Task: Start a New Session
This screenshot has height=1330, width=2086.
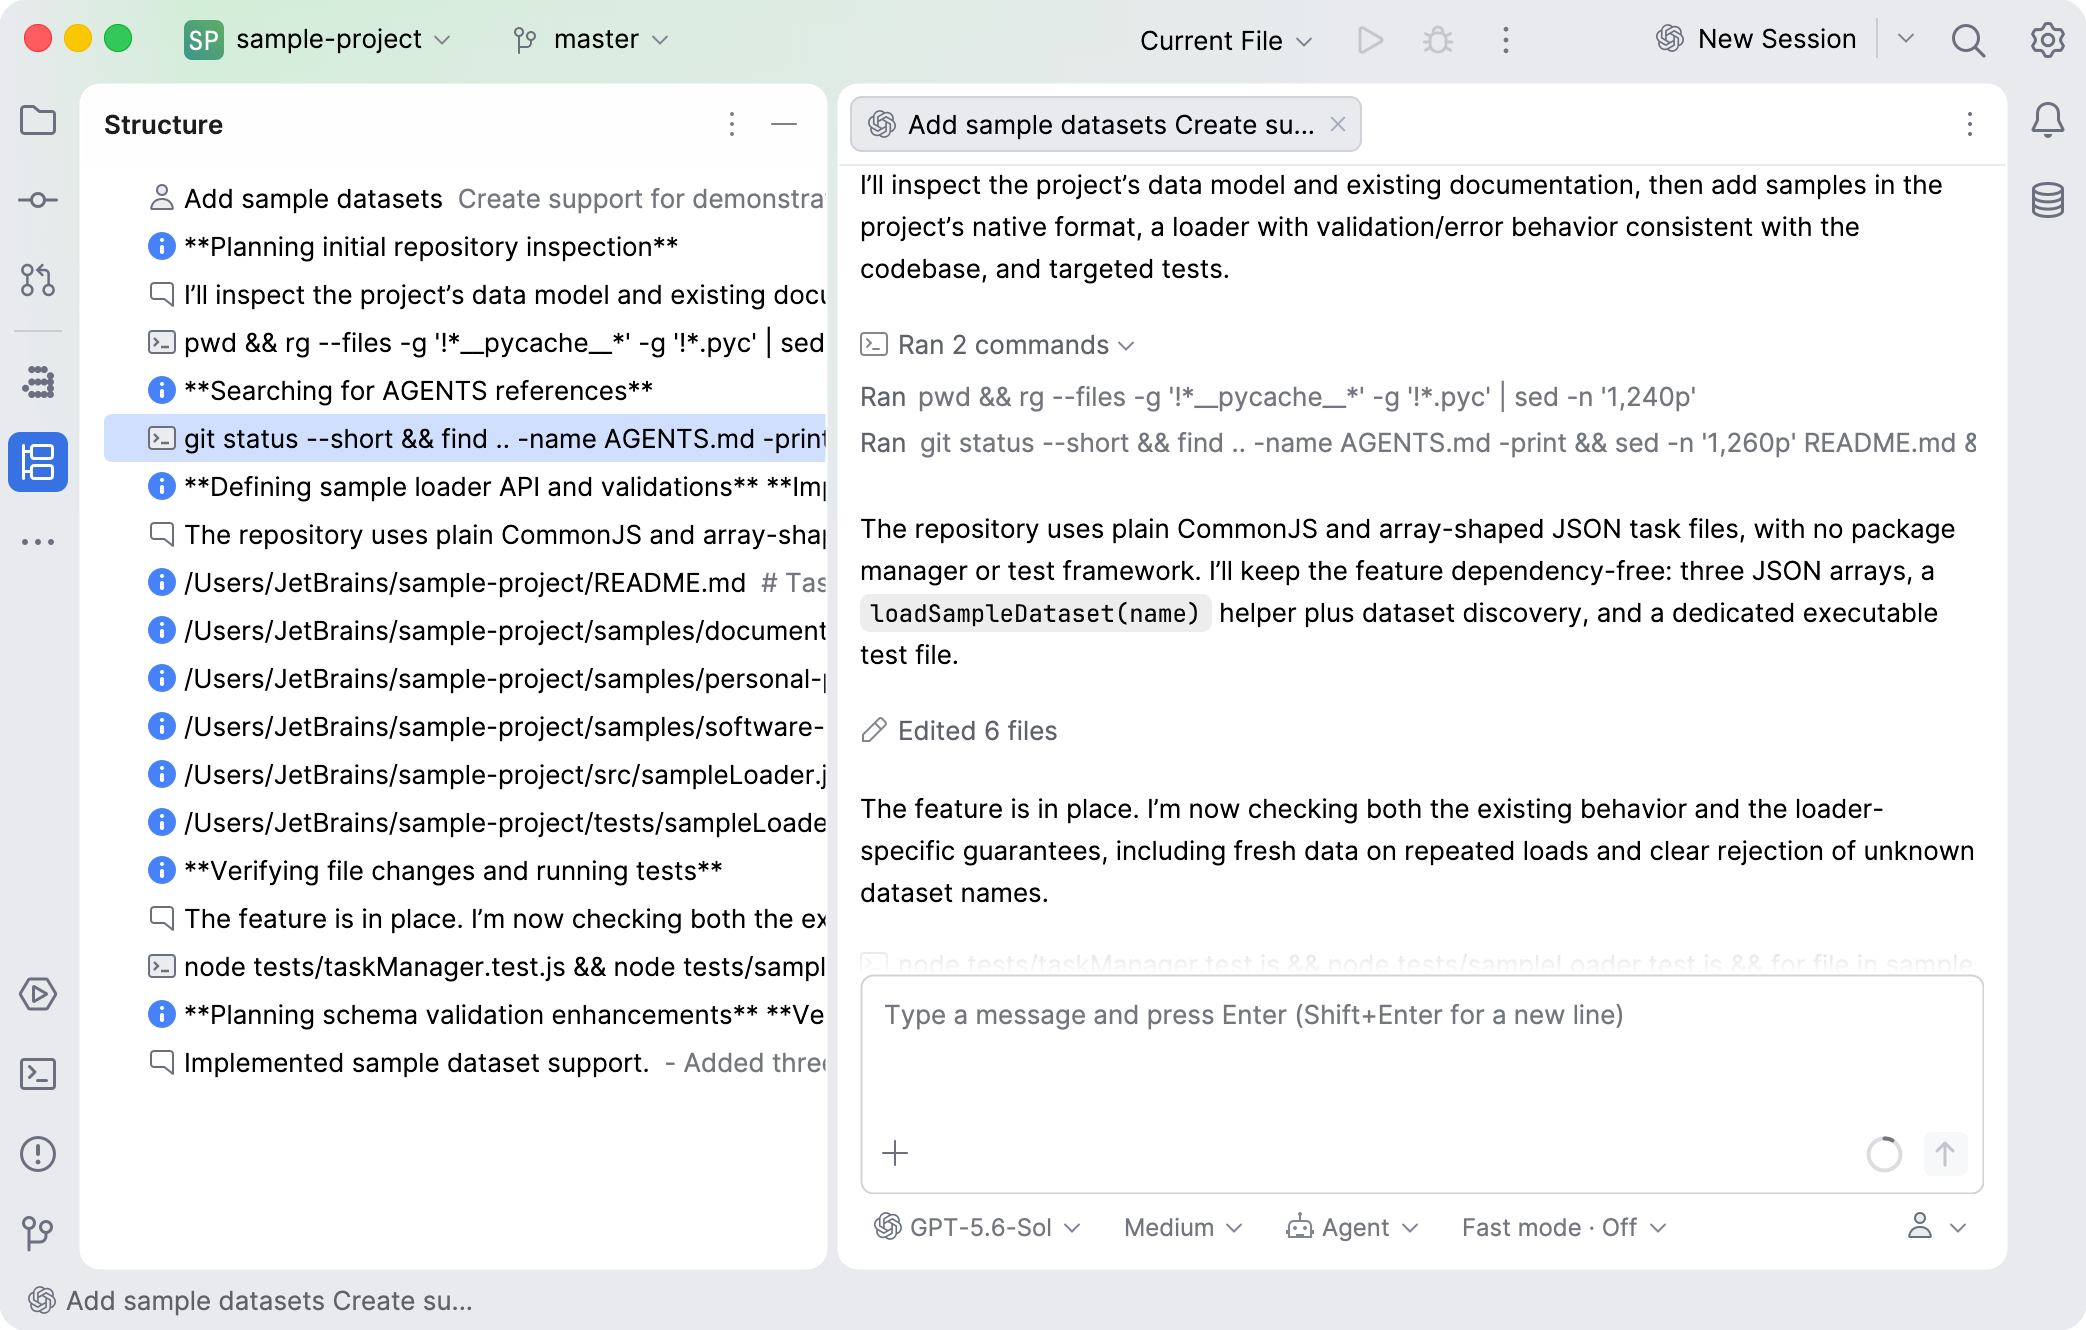Action: pos(1757,39)
